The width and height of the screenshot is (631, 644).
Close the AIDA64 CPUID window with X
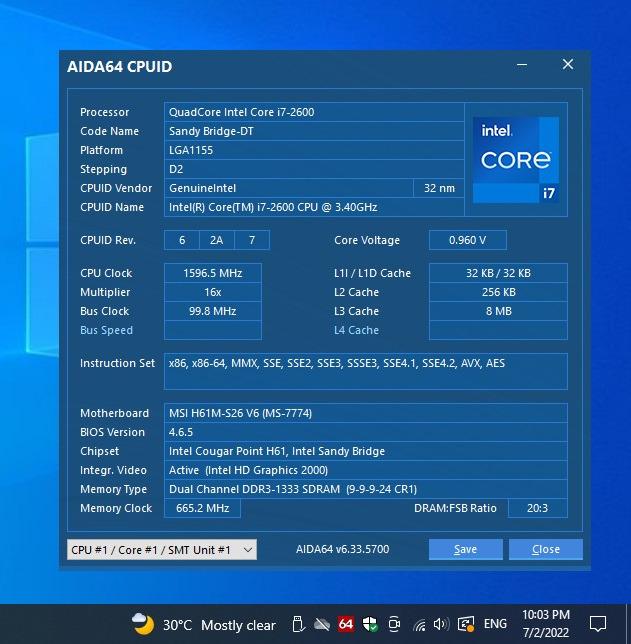click(x=568, y=64)
